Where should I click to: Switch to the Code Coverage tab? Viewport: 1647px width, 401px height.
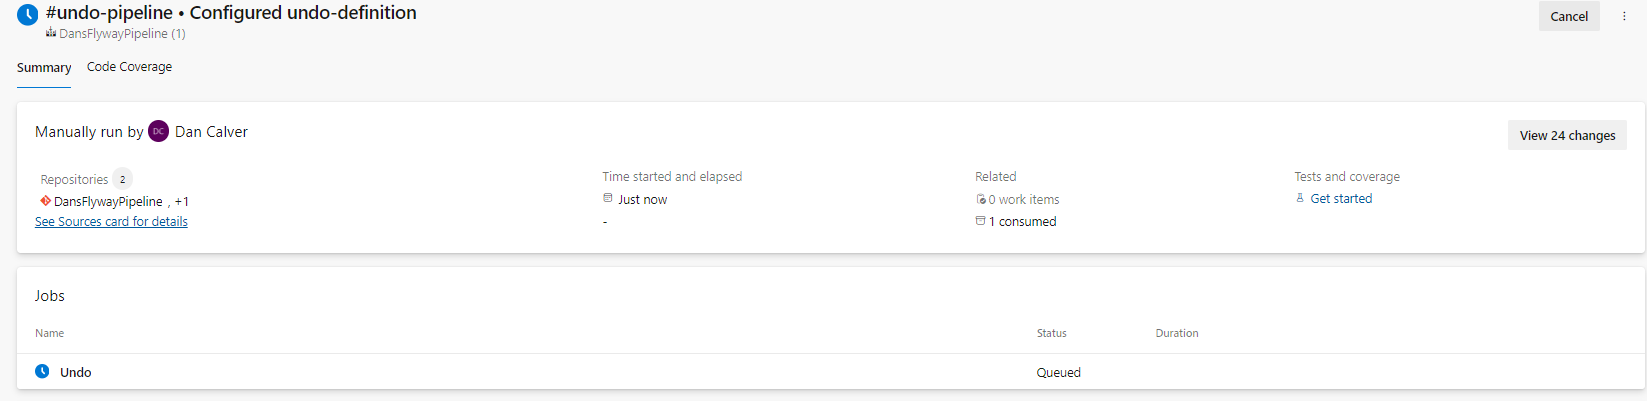click(129, 67)
